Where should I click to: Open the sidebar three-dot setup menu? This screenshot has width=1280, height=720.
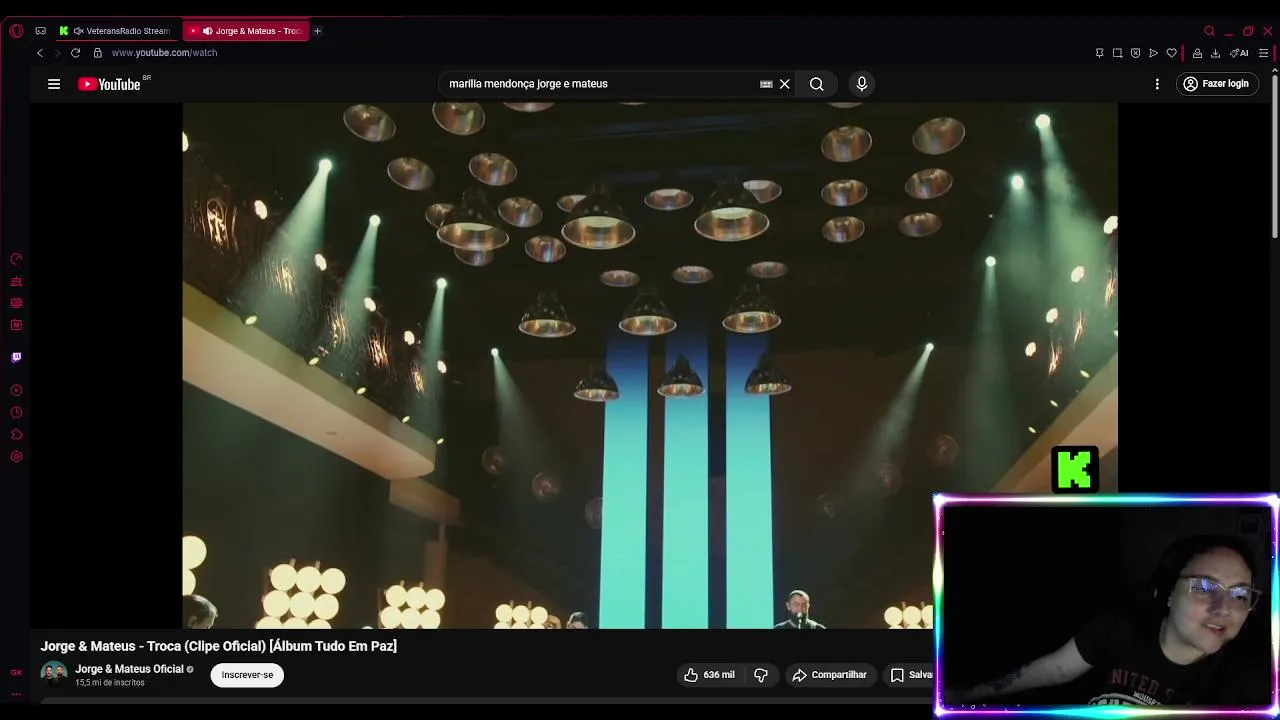(16, 693)
